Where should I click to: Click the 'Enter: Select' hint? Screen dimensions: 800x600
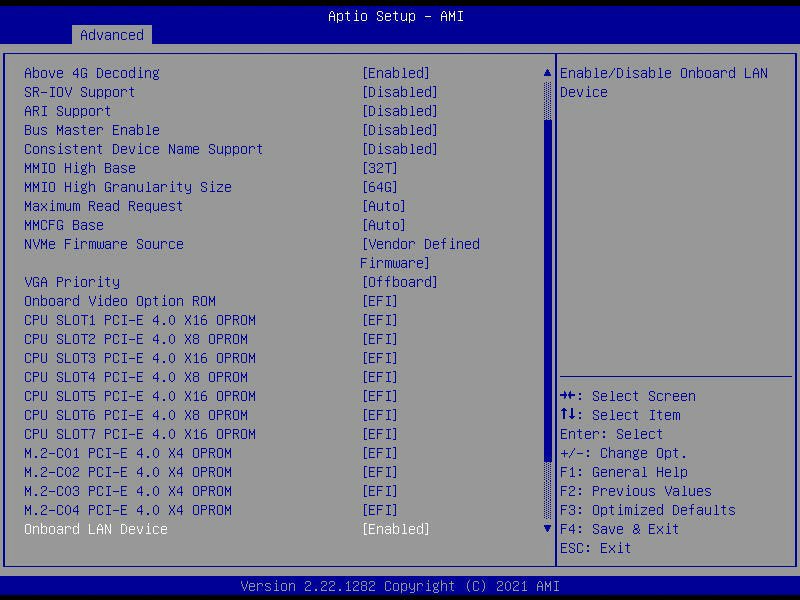[x=611, y=434]
